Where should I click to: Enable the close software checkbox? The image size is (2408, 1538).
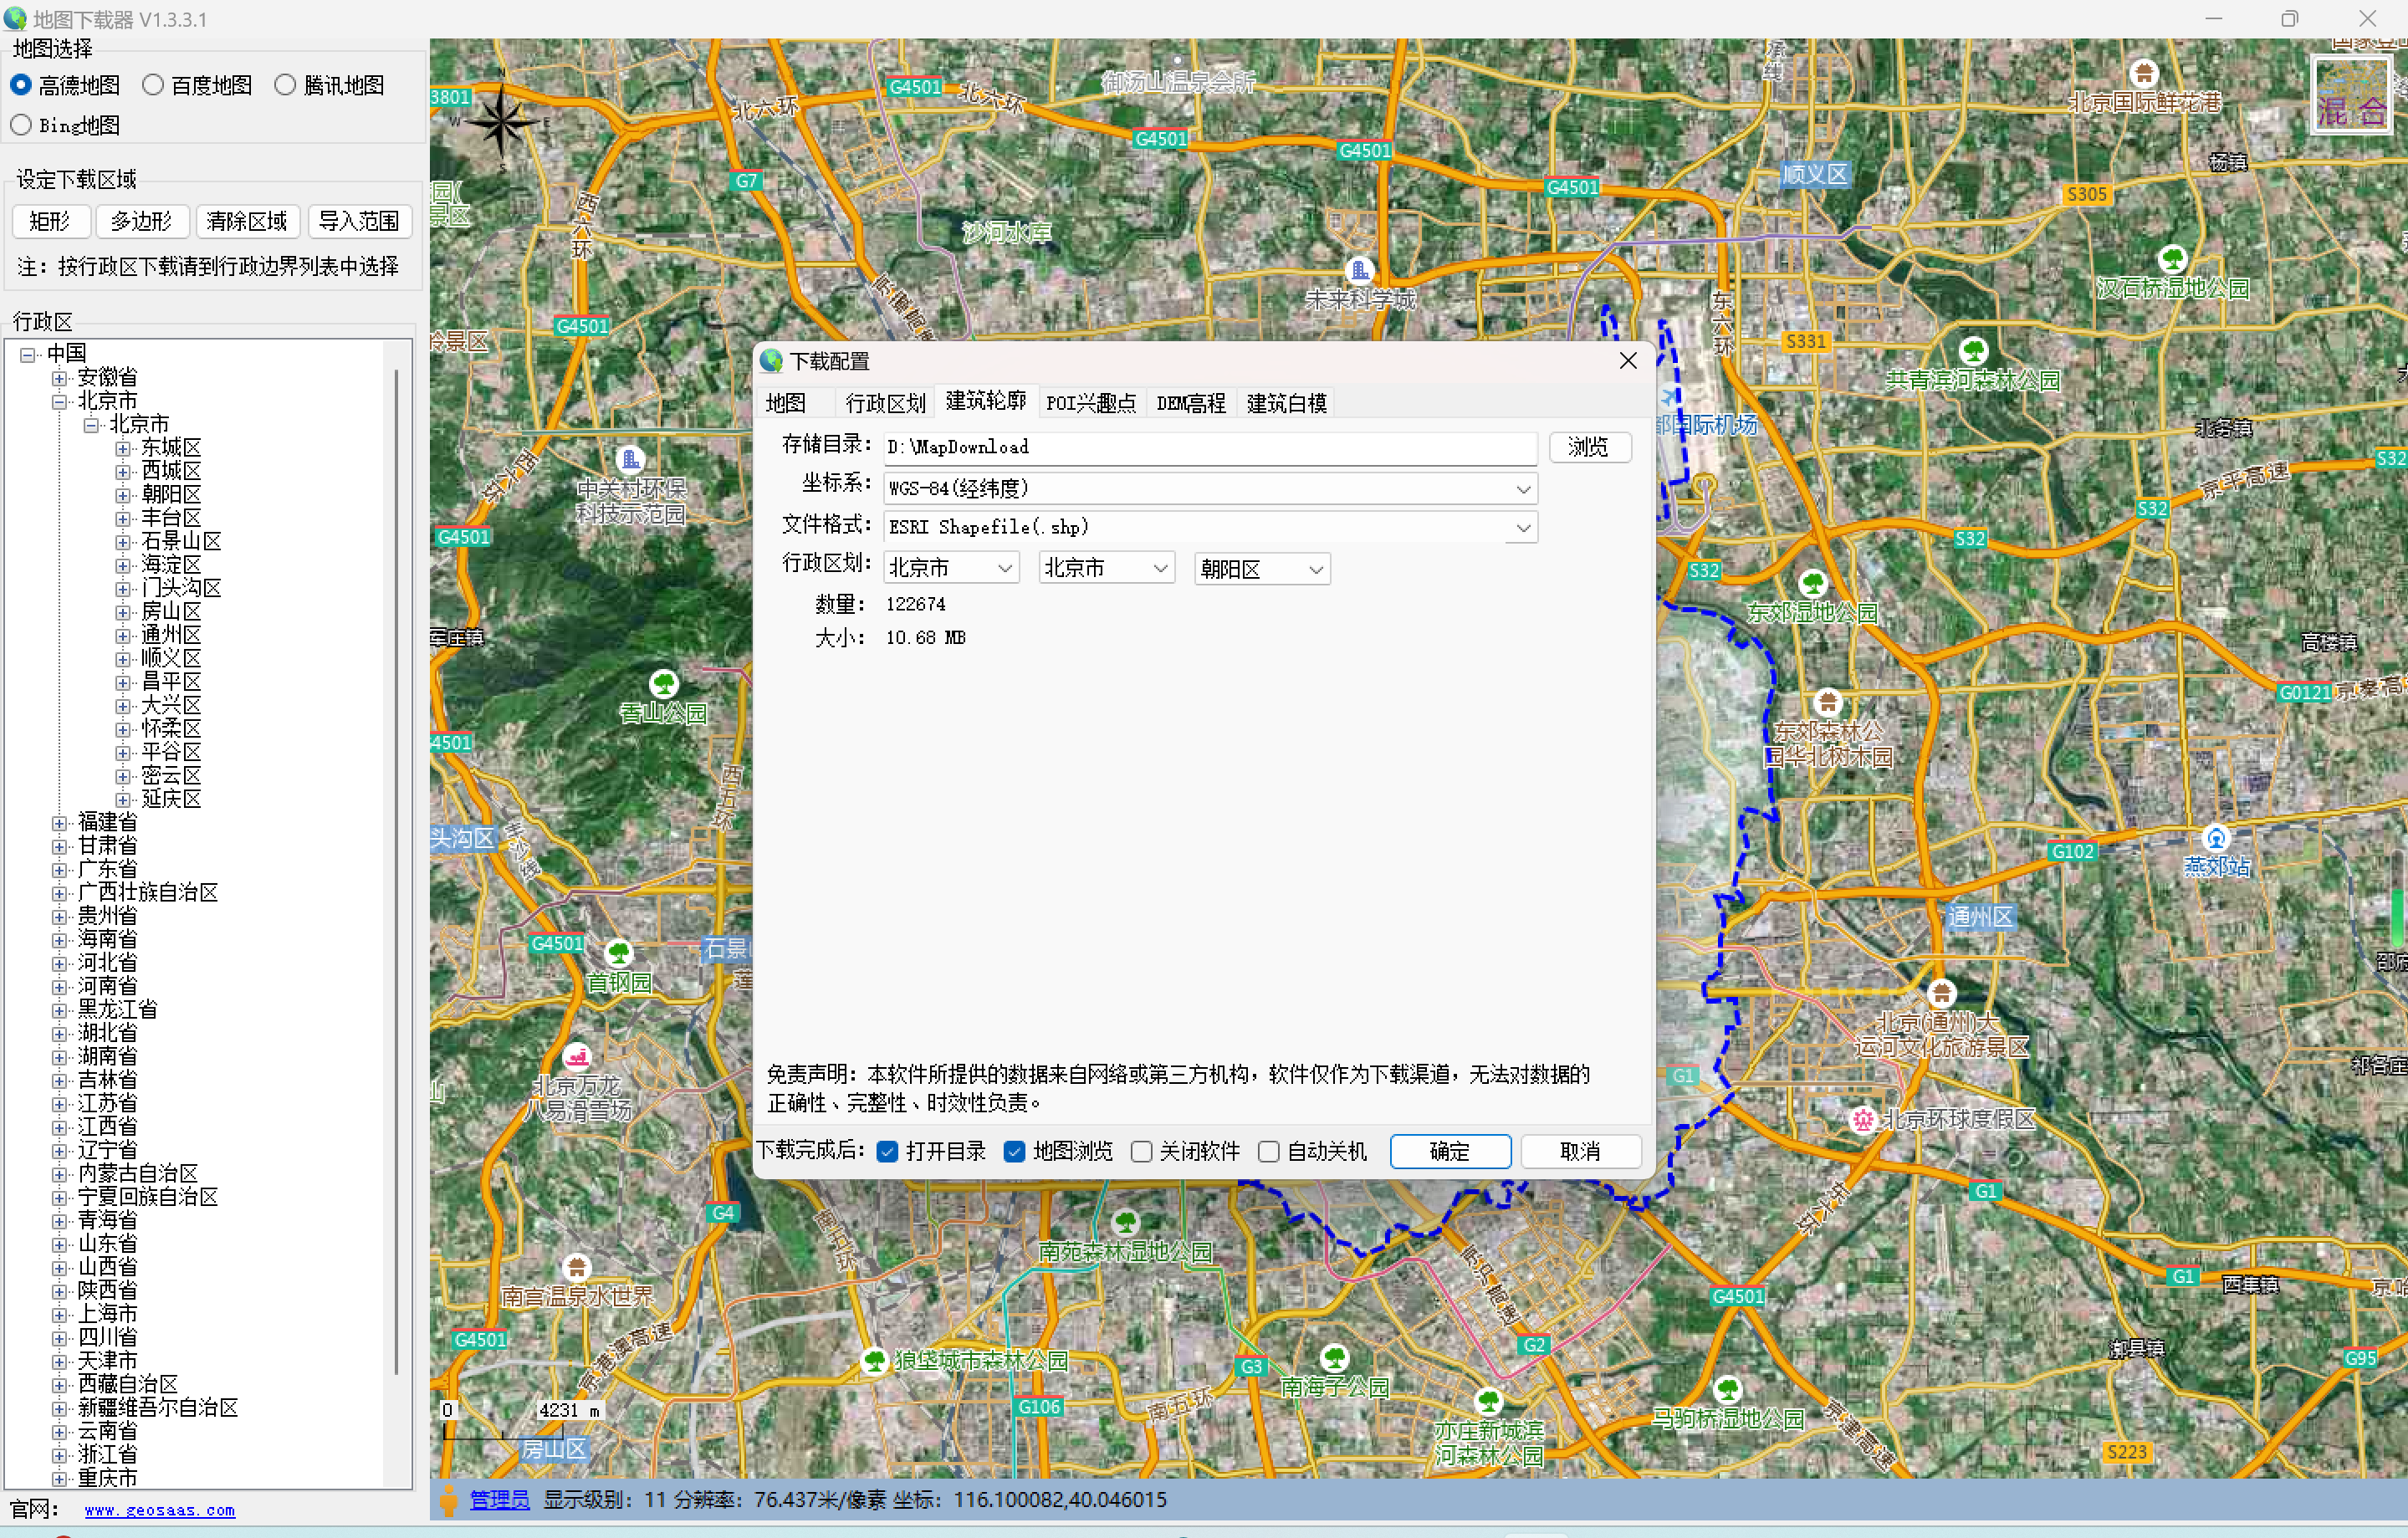[x=1141, y=1152]
